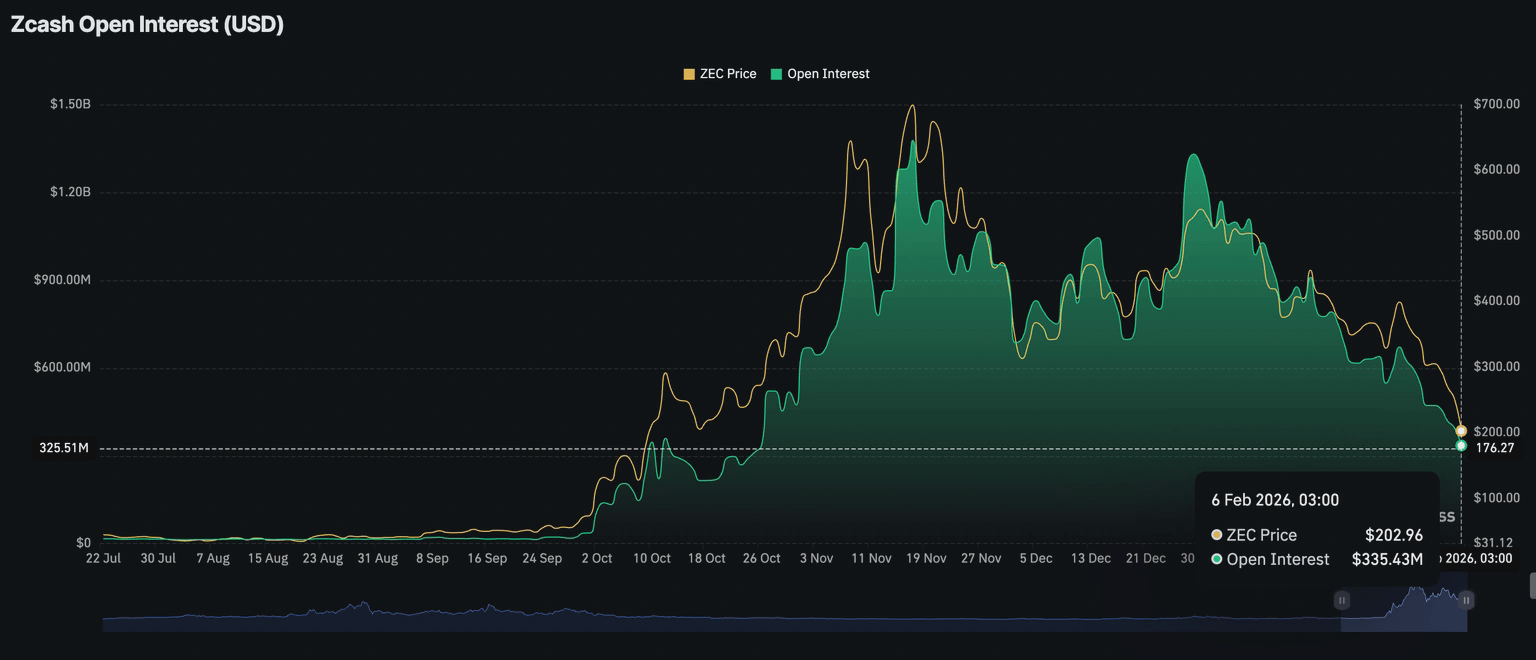Click the unselected area of the range navigator
1536x660 pixels.
click(700, 618)
